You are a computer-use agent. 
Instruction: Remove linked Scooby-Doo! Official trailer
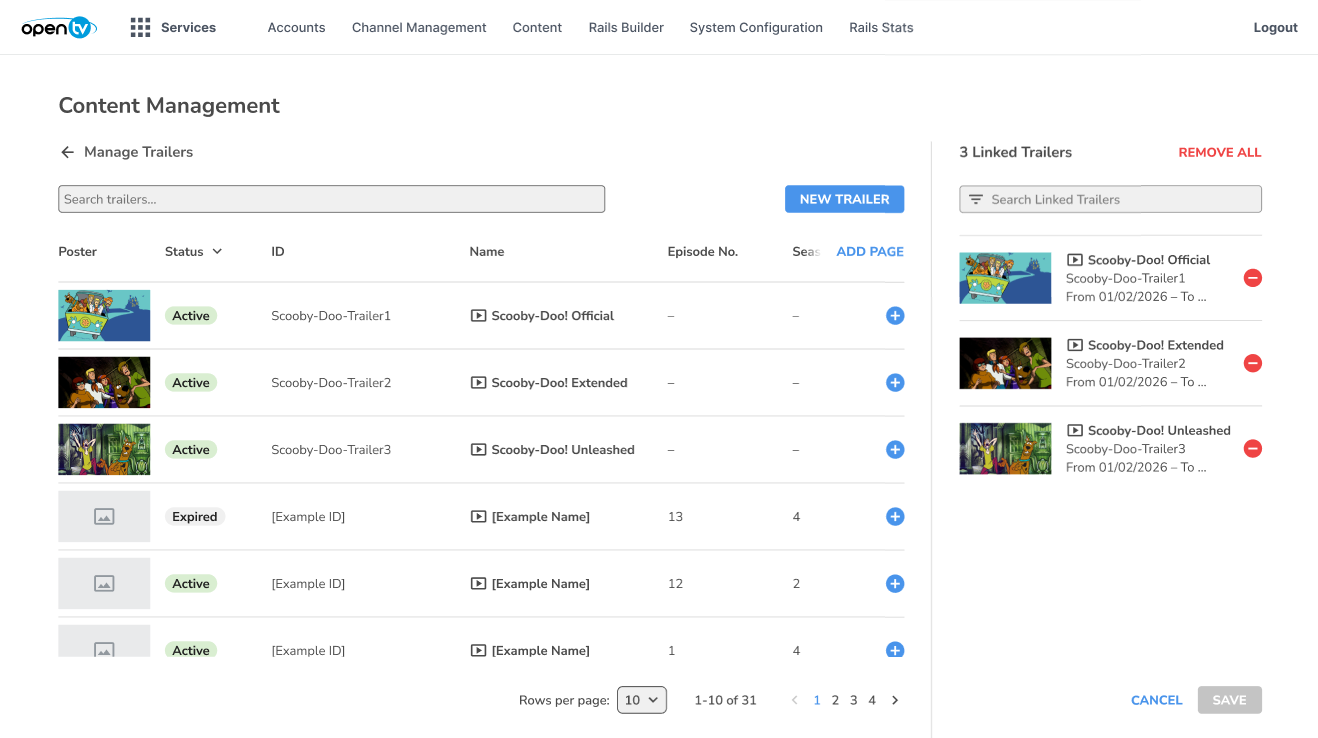click(x=1252, y=278)
